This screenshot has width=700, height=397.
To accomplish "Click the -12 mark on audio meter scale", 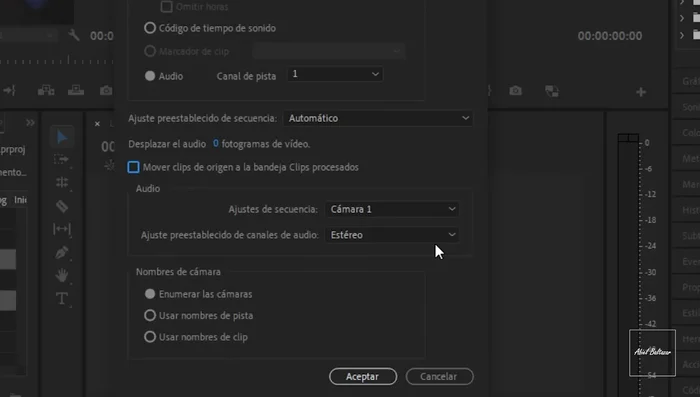I will pyautogui.click(x=650, y=194).
